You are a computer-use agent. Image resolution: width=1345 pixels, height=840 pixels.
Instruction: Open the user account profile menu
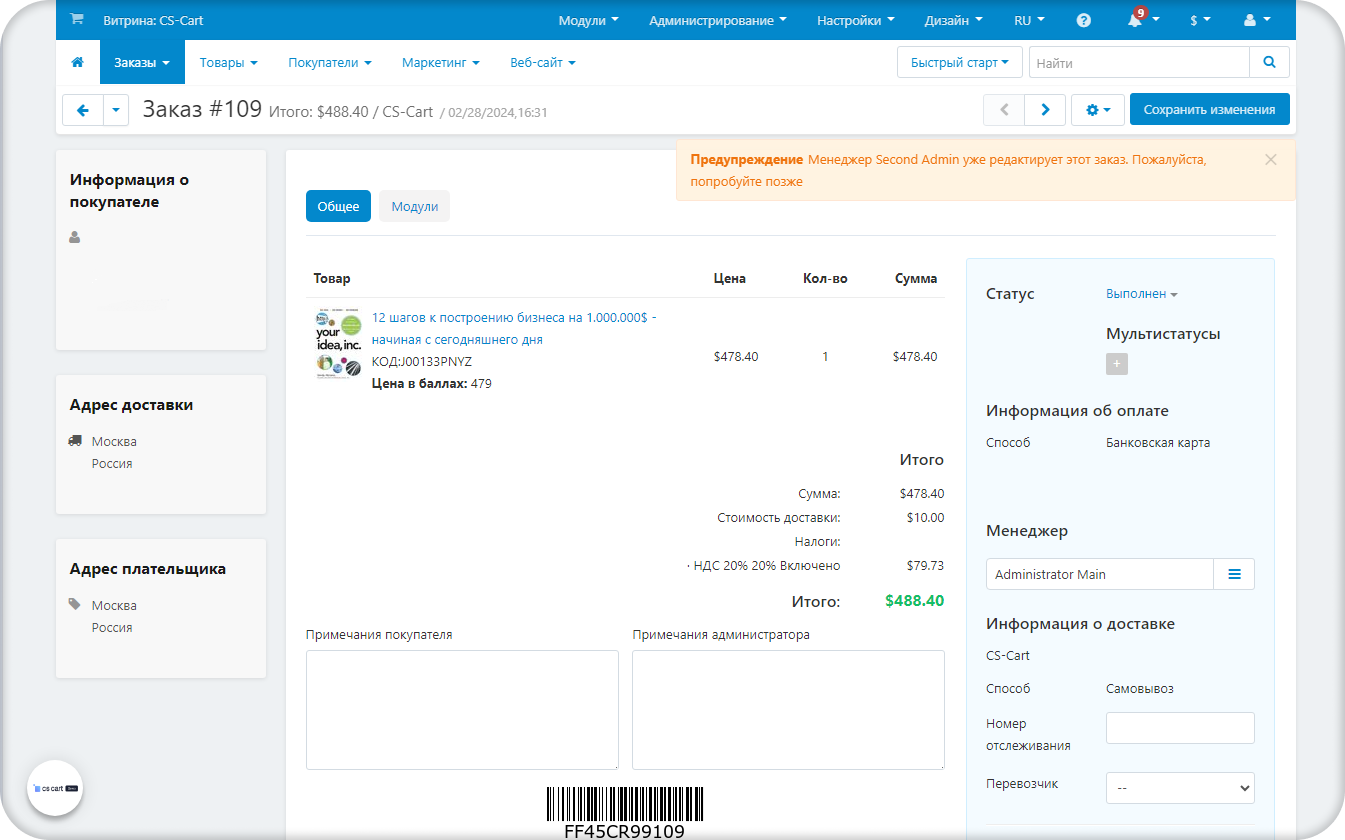pos(1257,20)
